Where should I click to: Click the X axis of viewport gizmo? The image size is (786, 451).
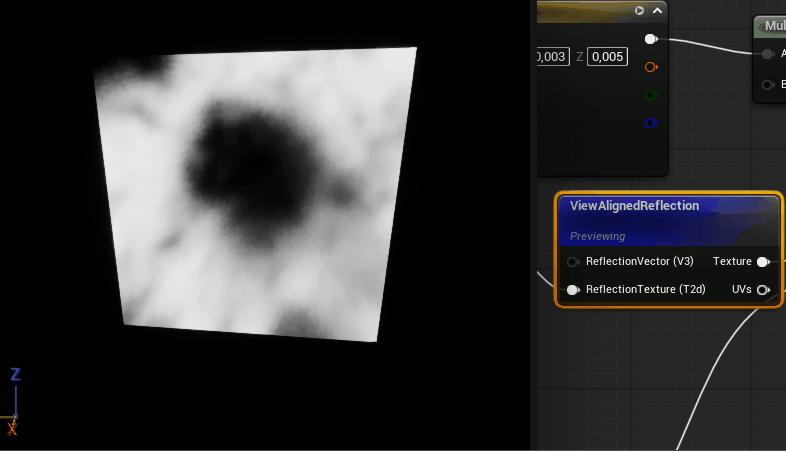(x=12, y=428)
